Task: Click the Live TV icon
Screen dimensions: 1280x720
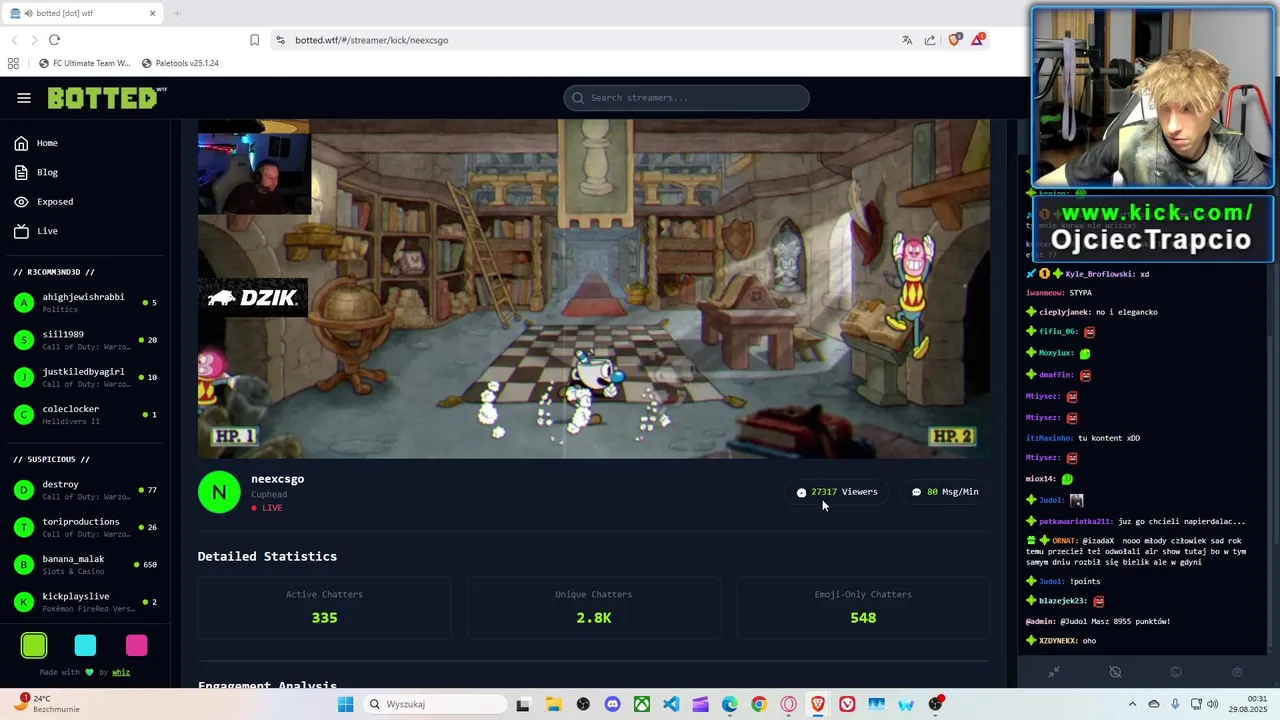Action: pos(21,231)
